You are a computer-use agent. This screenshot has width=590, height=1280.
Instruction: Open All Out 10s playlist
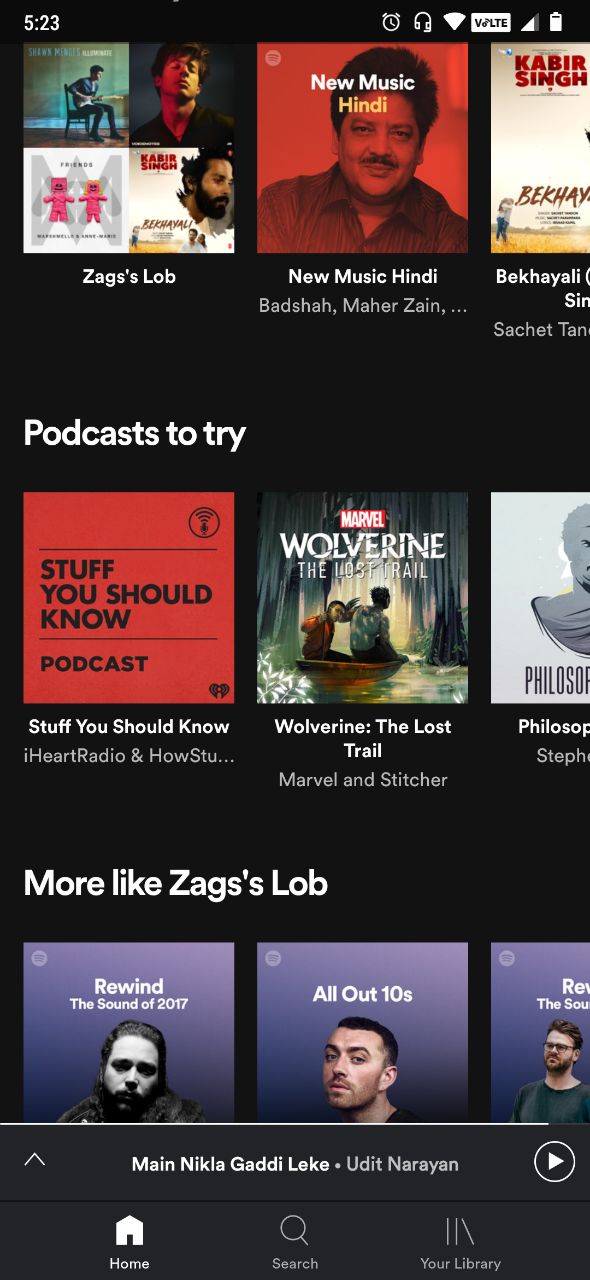pyautogui.click(x=362, y=1032)
